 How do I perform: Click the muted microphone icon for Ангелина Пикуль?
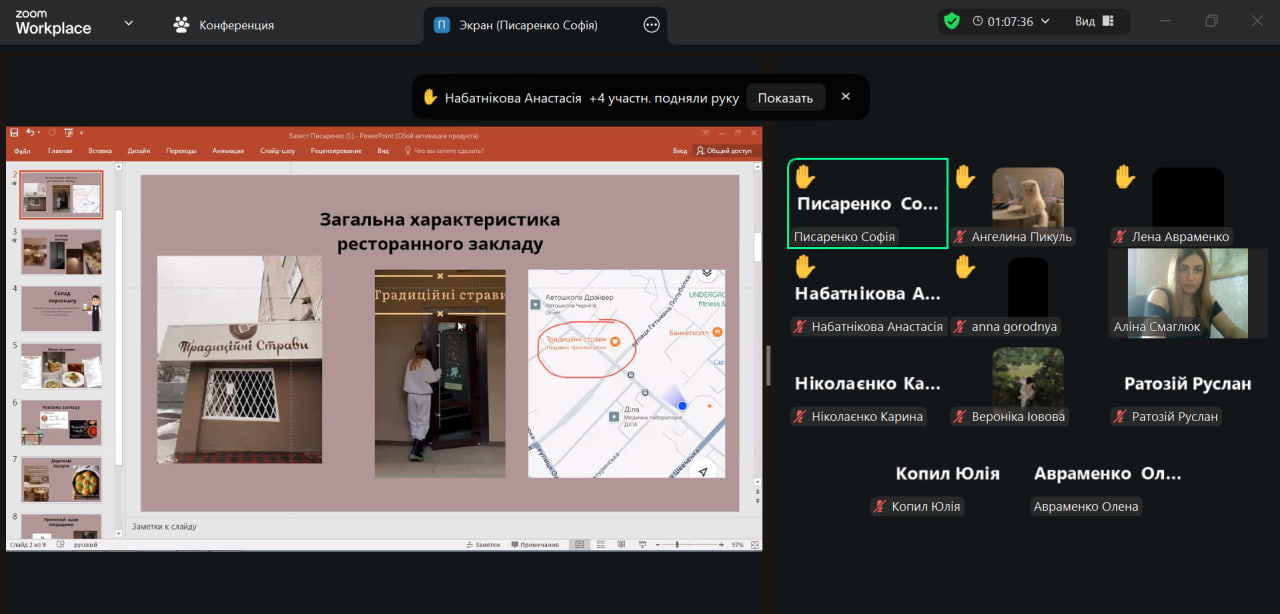pyautogui.click(x=961, y=237)
